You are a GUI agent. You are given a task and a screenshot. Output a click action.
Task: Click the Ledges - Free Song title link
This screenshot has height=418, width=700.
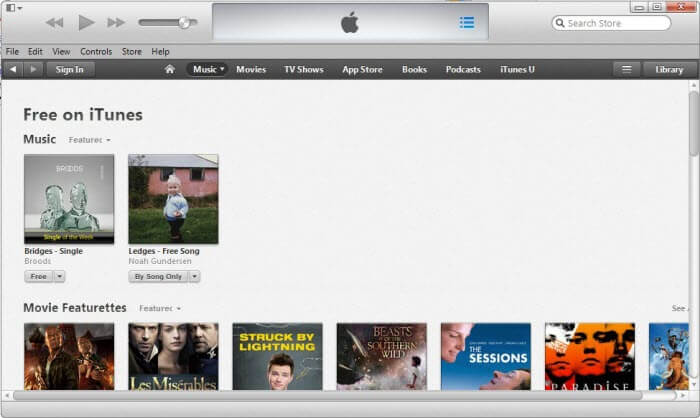tap(164, 251)
